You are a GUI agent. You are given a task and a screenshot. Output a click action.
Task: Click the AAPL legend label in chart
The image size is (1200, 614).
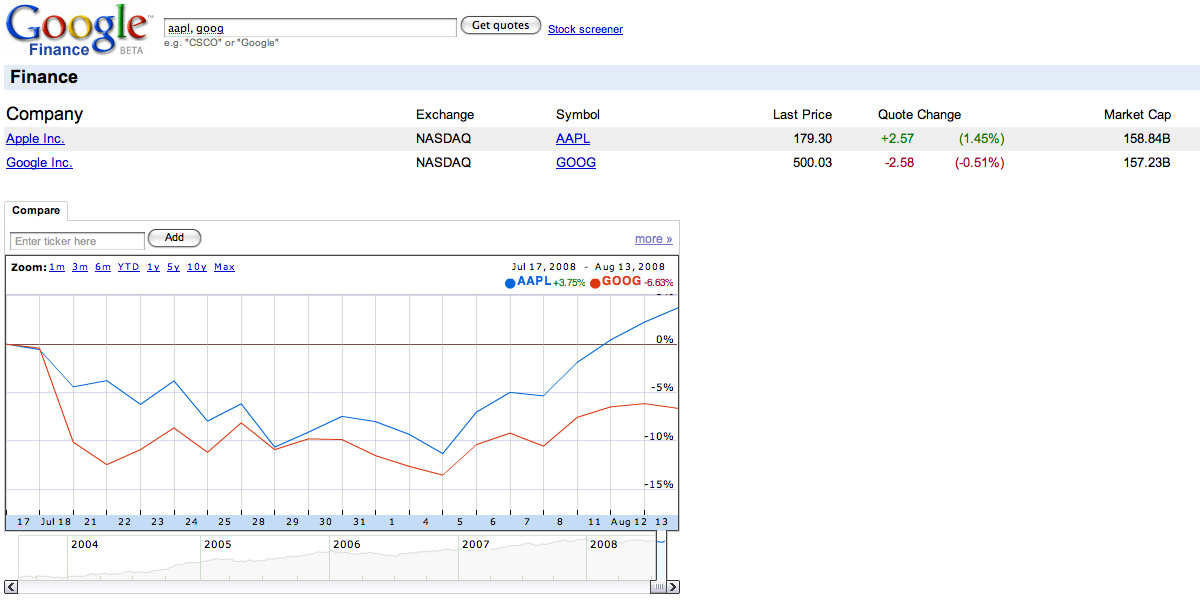tap(534, 282)
